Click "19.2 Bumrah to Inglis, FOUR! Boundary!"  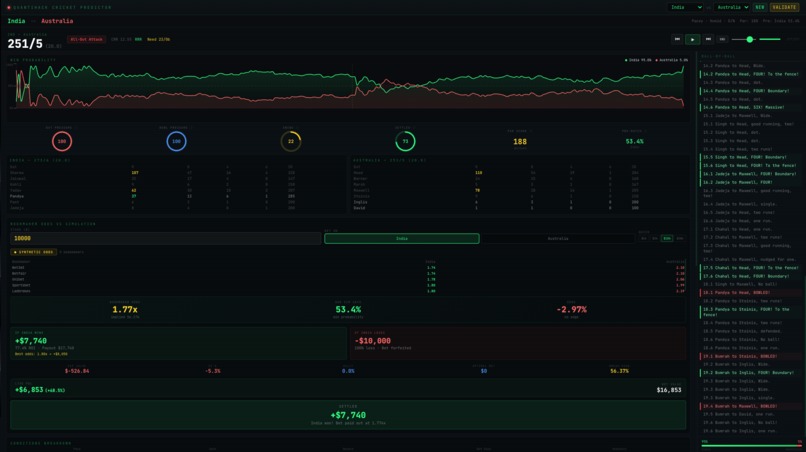[x=748, y=373]
